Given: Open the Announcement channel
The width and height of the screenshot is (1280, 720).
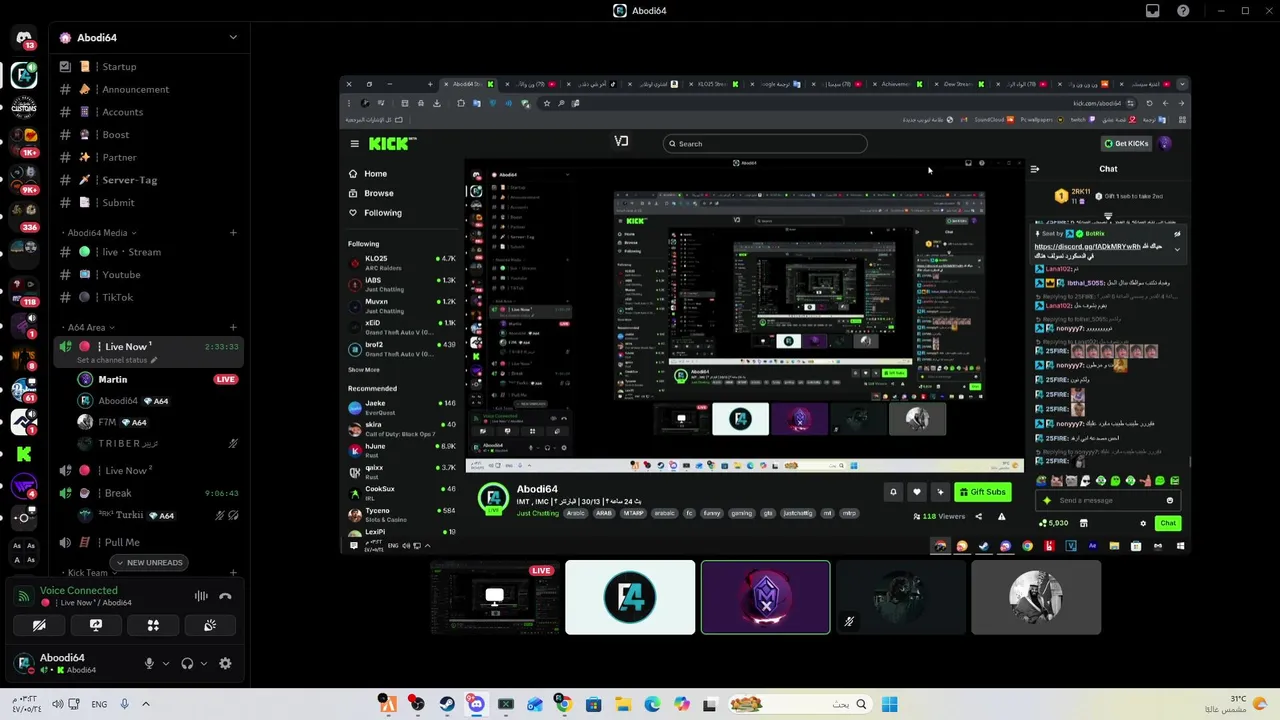Looking at the screenshot, I should (148, 89).
